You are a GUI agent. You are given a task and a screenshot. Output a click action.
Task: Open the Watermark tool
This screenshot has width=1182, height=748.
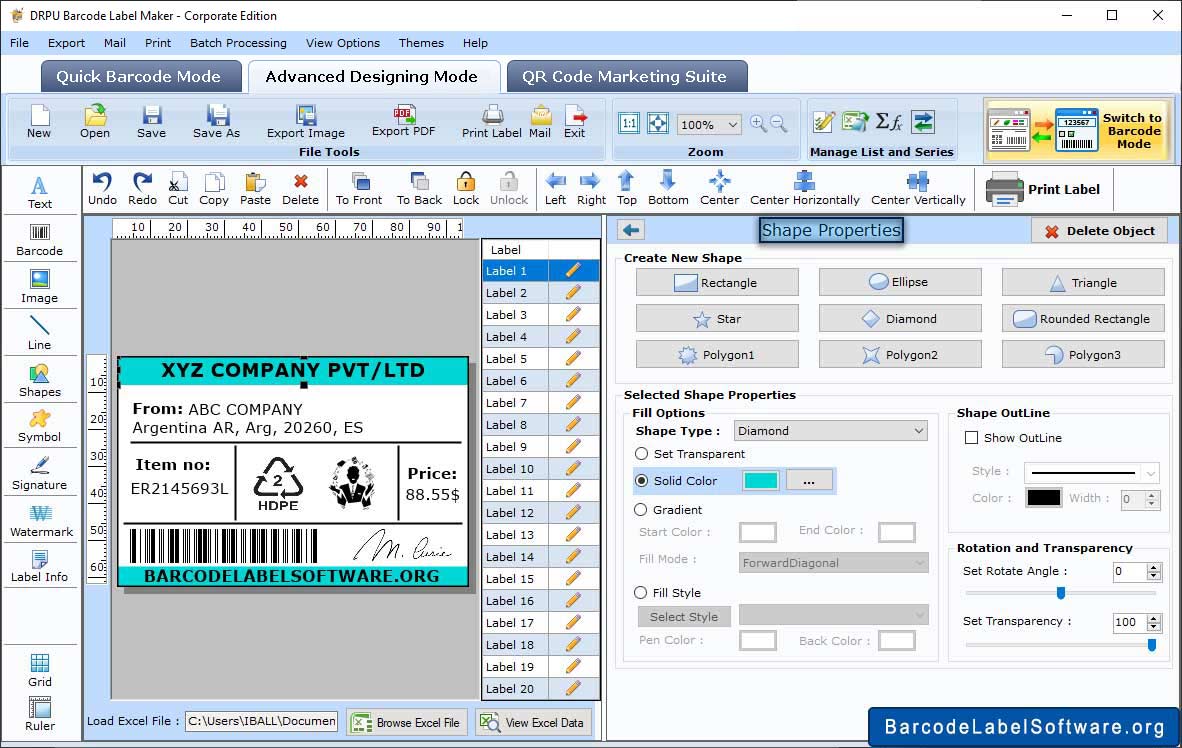coord(41,520)
